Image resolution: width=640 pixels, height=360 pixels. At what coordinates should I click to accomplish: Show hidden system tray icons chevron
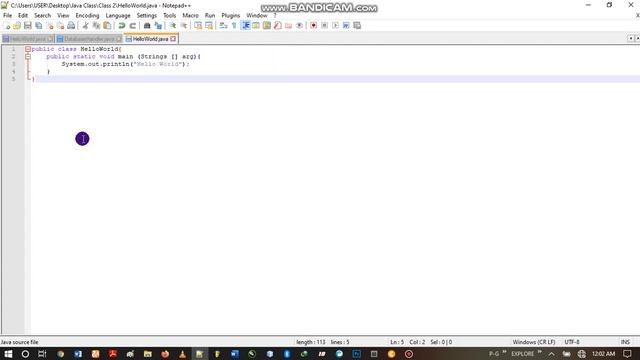[x=551, y=354]
